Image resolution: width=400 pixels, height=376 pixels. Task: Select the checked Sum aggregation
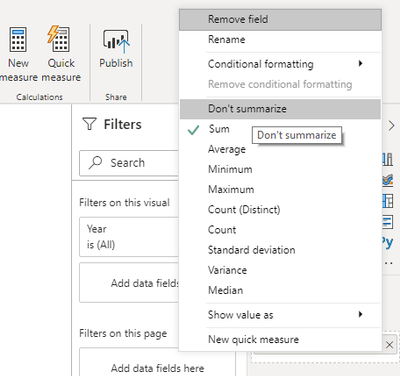pyautogui.click(x=280, y=129)
